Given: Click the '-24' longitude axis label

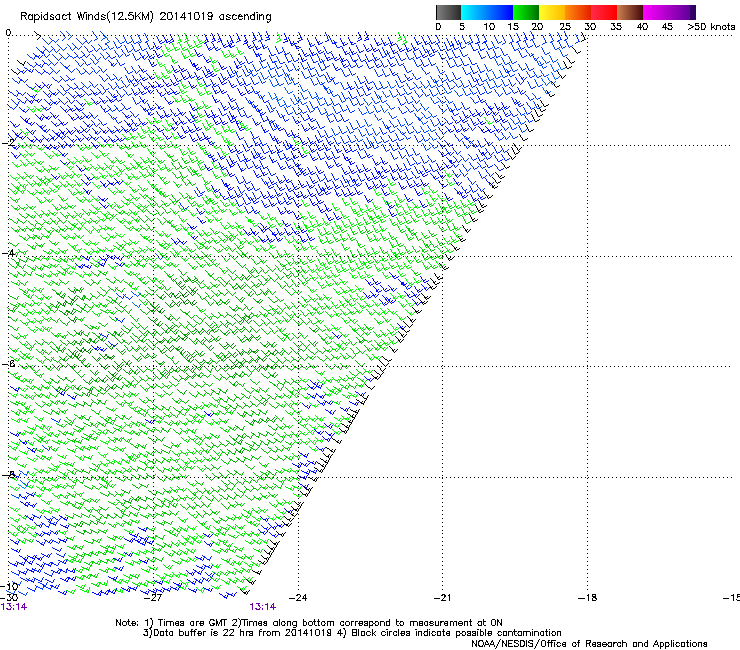Looking at the screenshot, I should pyautogui.click(x=298, y=598).
